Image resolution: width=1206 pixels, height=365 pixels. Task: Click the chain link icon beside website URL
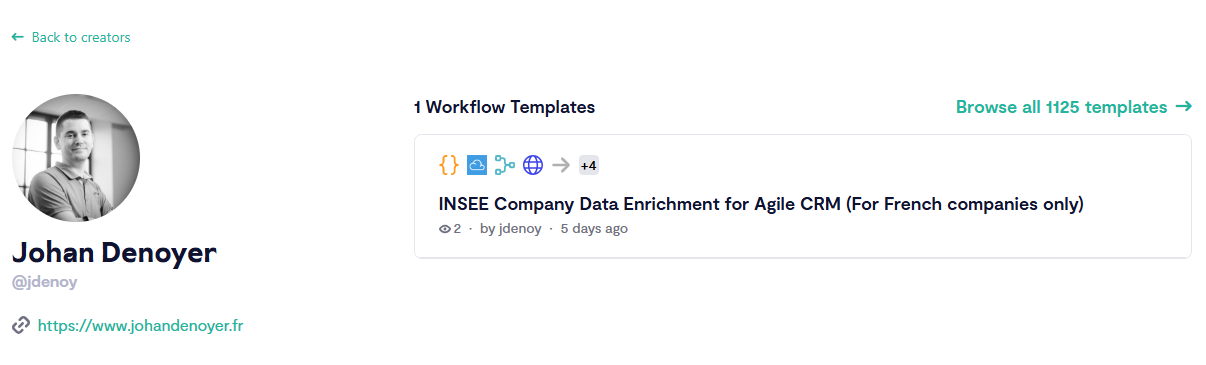point(20,325)
